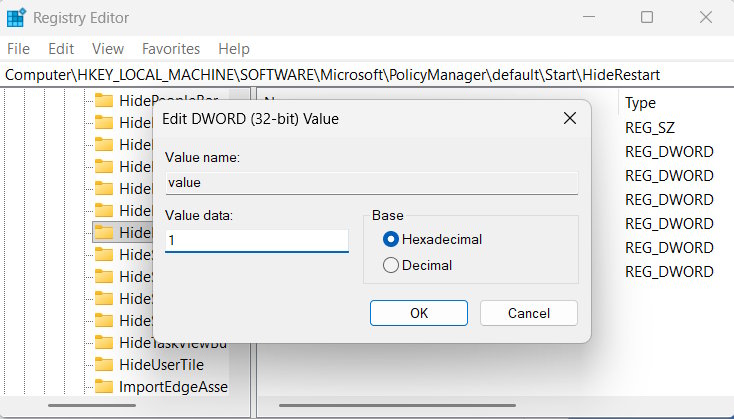Click the HideTaskViewBu folder icon

104,343
